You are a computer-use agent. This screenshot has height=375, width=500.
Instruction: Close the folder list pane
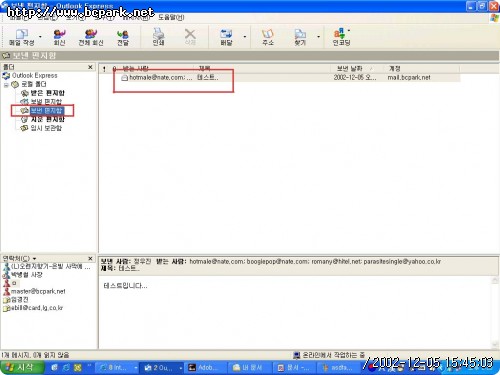pyautogui.click(x=90, y=67)
